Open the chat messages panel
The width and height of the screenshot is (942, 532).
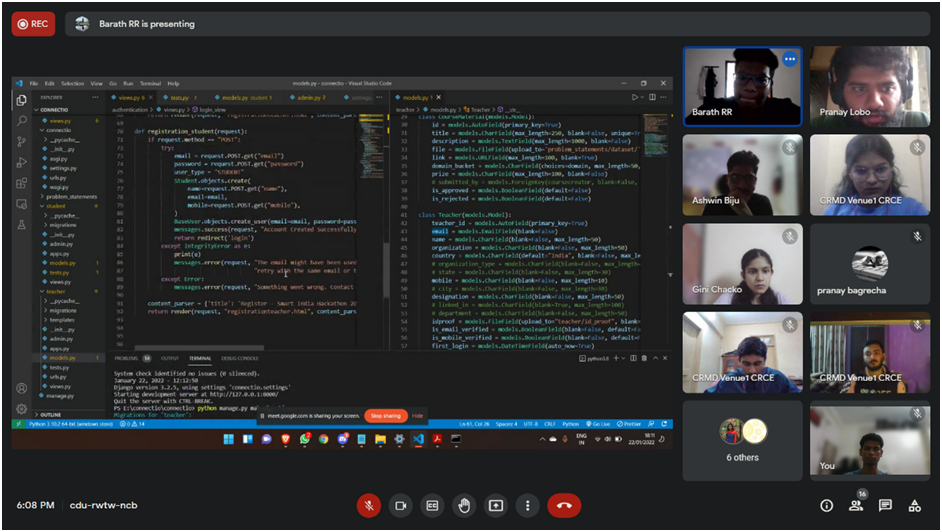coord(885,506)
